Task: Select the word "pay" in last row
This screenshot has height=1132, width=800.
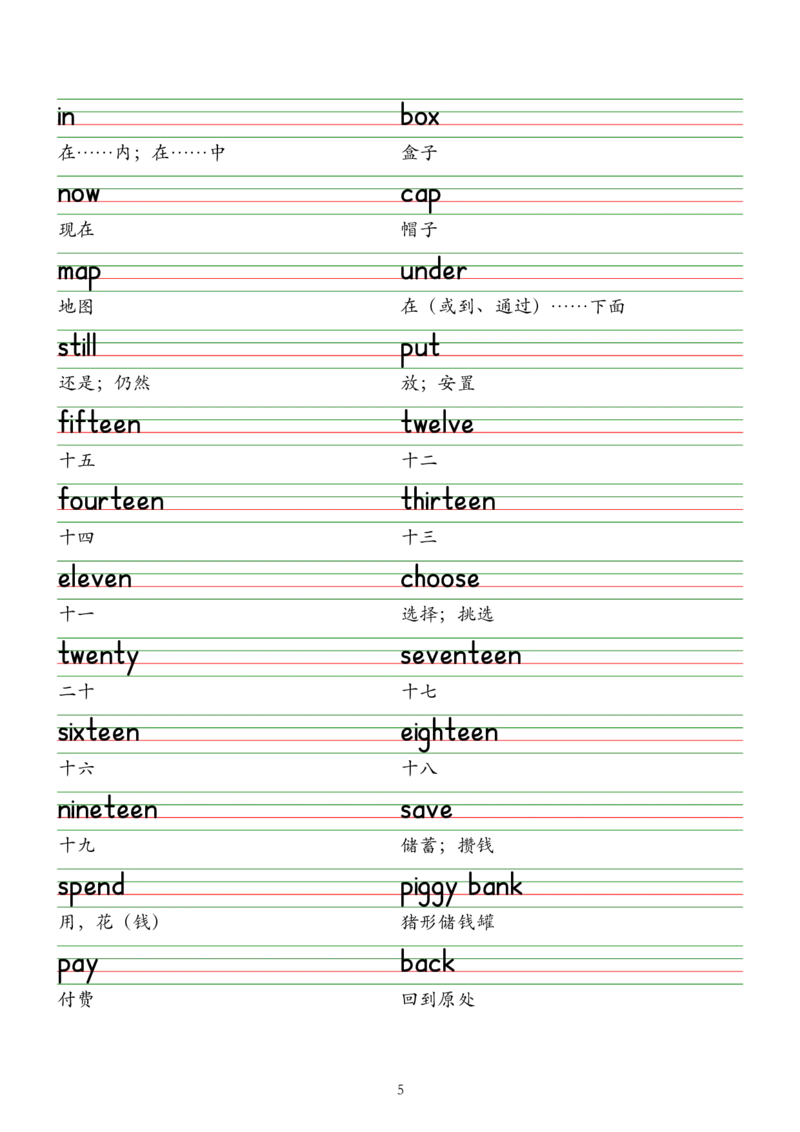Action: click(77, 968)
